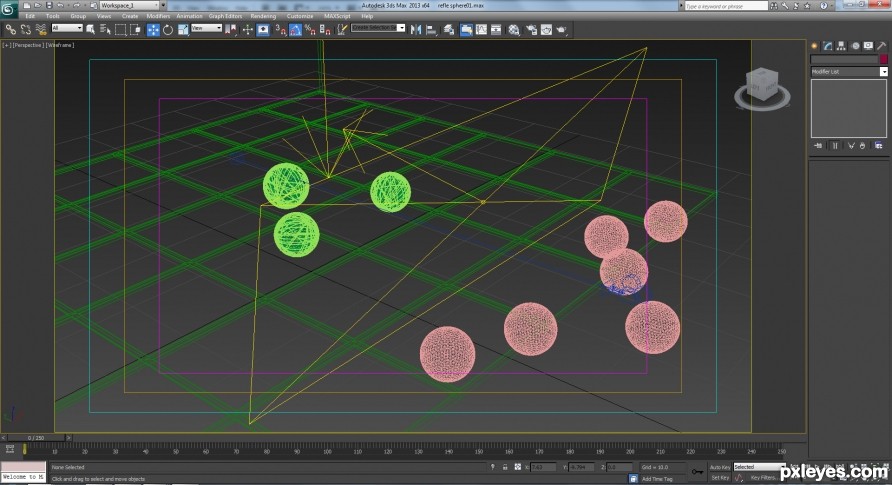
Task: Open the Create Selection Set dropdown
Action: (x=378, y=28)
